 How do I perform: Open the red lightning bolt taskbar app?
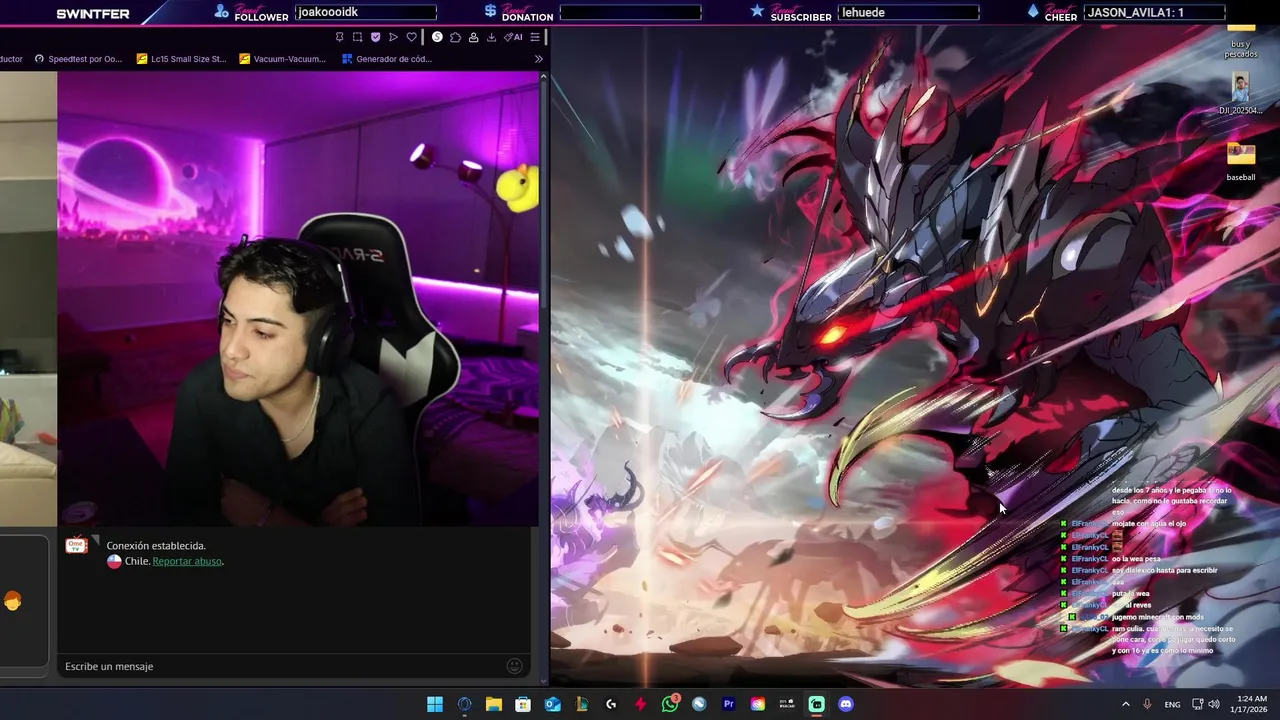point(640,704)
